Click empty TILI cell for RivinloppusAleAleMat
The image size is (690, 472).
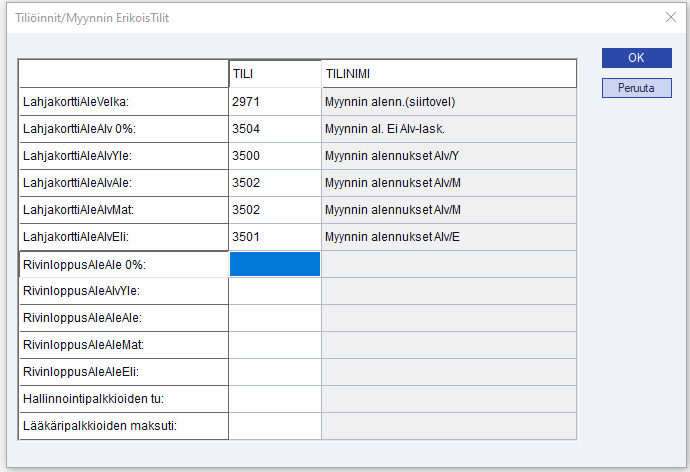tap(275, 344)
